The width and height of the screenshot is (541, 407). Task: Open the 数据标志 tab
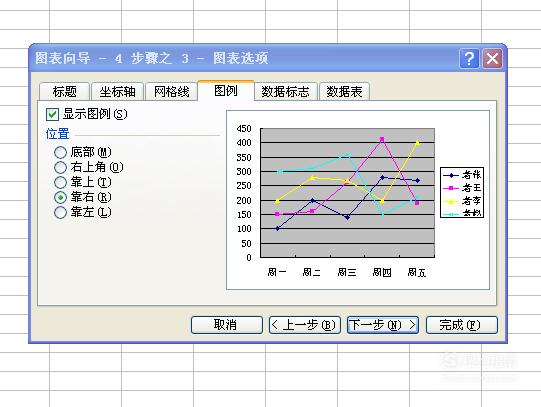285,92
